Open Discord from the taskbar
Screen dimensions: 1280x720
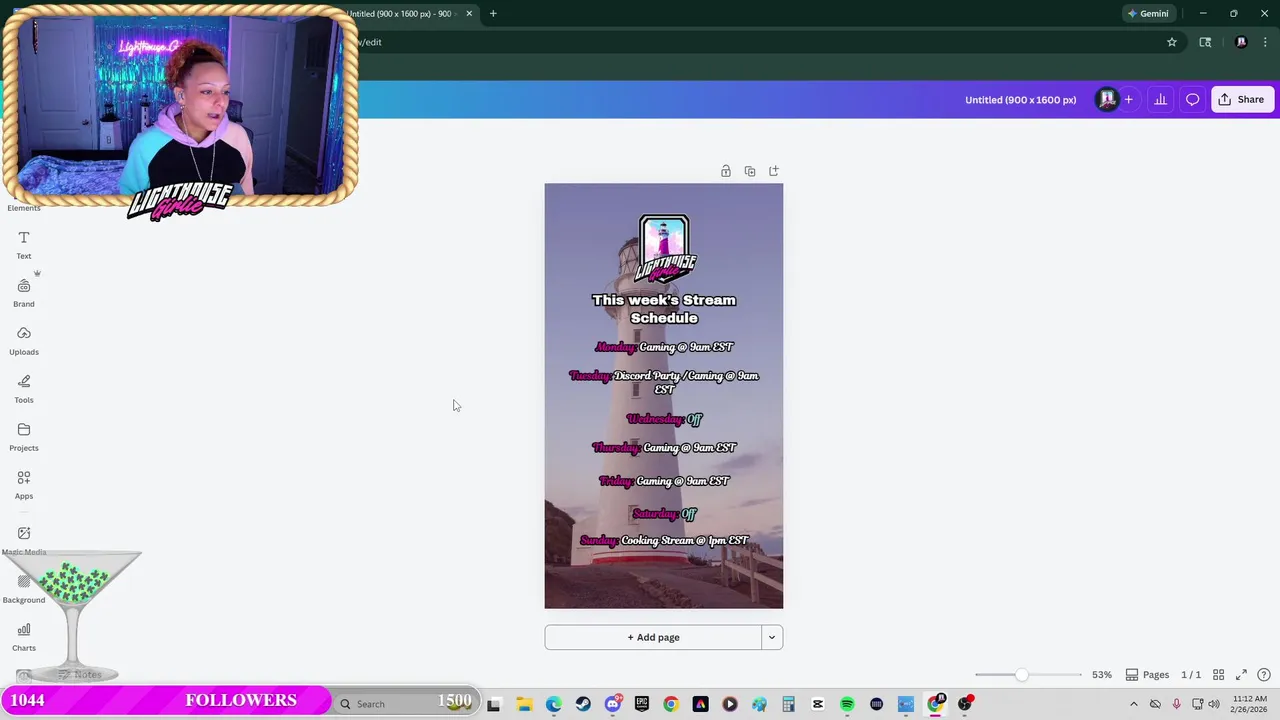coord(613,704)
